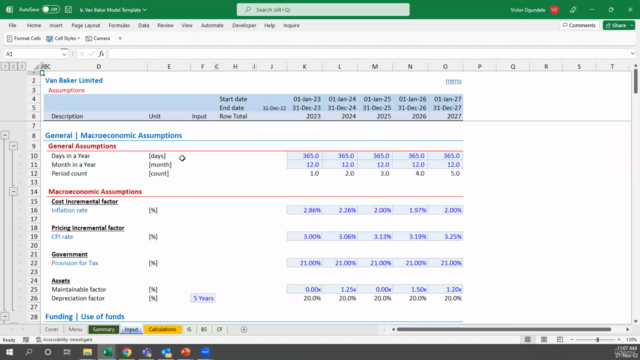Image resolution: width=640 pixels, height=360 pixels.
Task: Open the File menu
Action: click(x=12, y=25)
